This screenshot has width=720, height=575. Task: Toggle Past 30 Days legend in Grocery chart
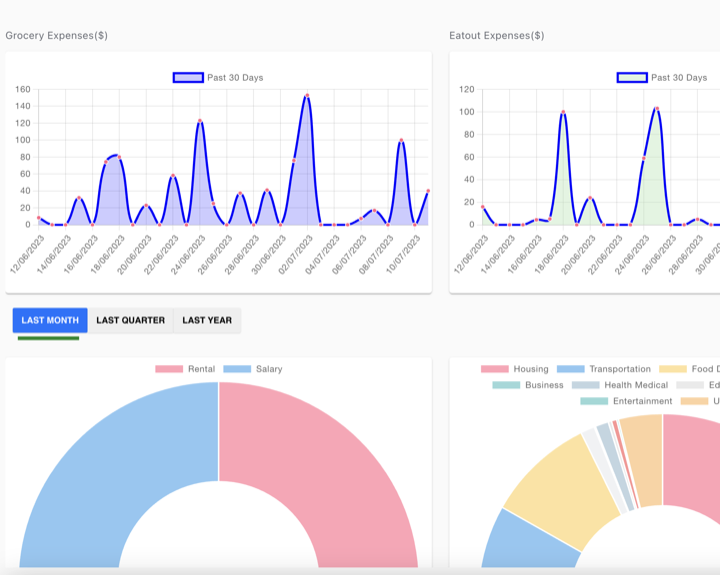click(218, 78)
